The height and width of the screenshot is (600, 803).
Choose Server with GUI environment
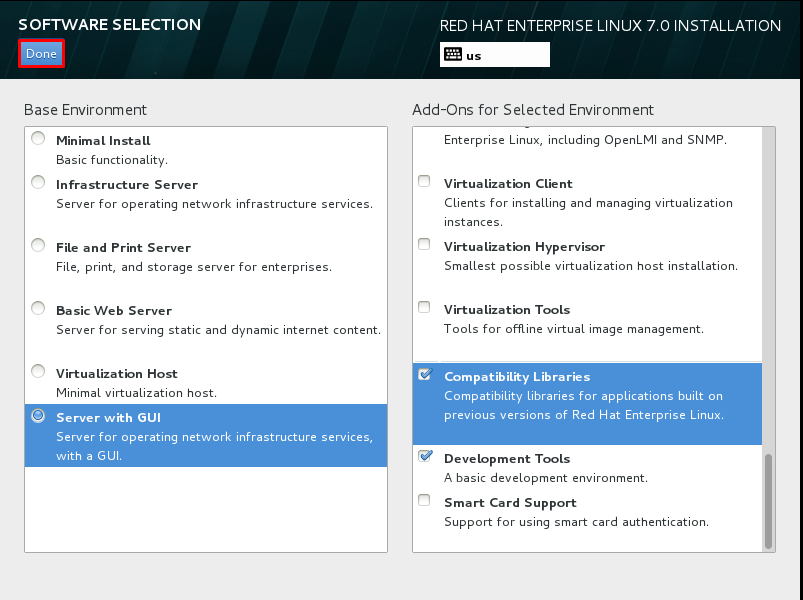pos(37,415)
